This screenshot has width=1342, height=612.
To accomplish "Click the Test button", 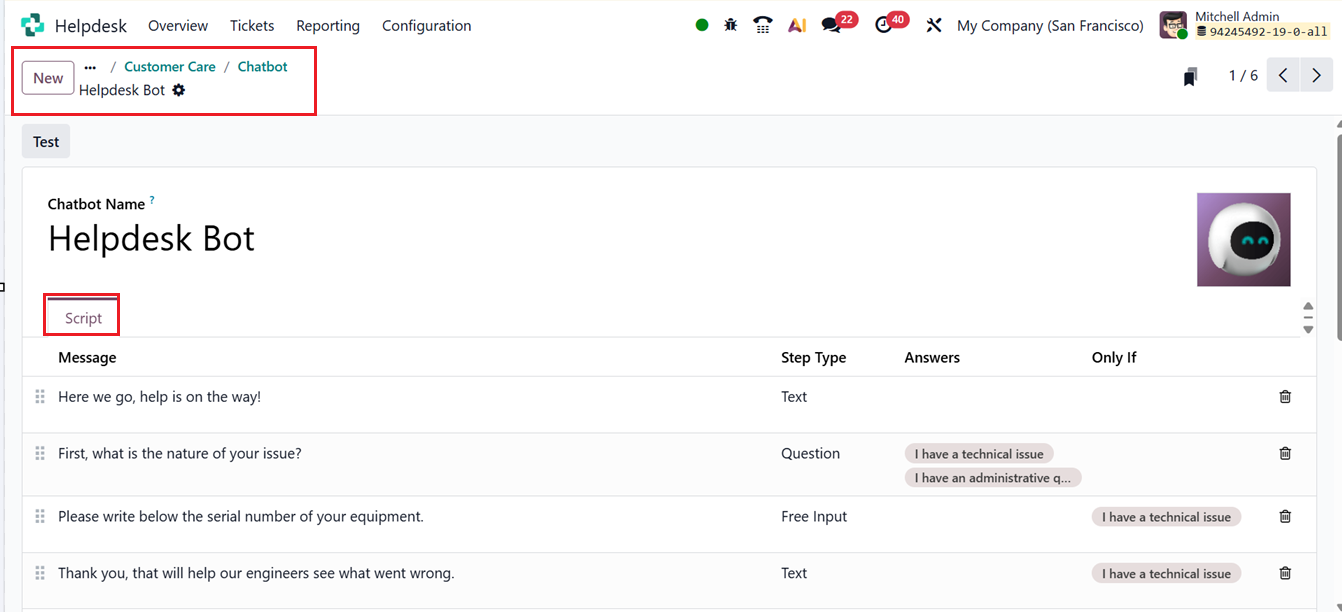I will click(46, 142).
